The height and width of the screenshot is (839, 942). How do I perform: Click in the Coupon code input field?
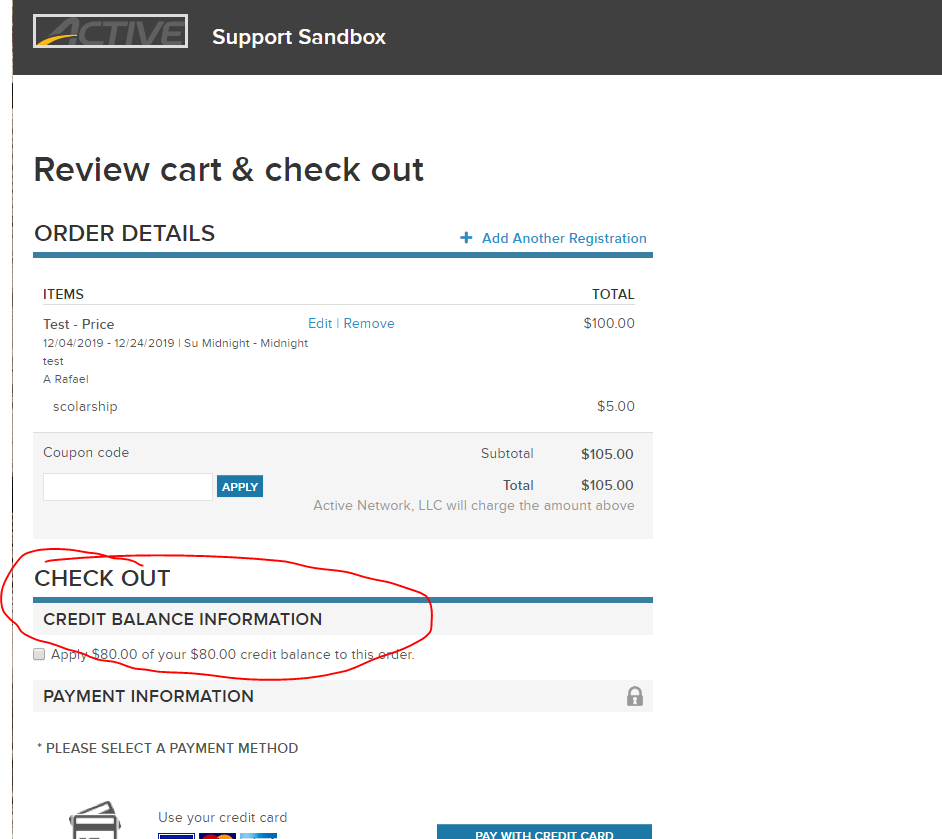(127, 485)
